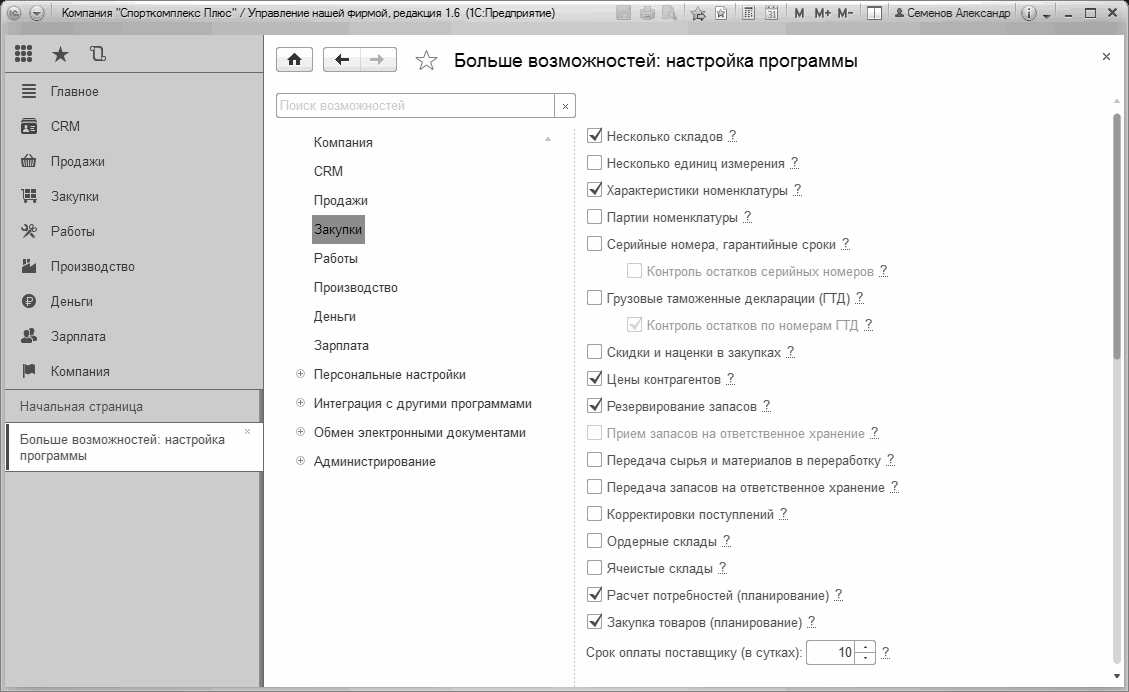1129x692 pixels.
Task: Add this page to favorites star
Action: (x=426, y=61)
